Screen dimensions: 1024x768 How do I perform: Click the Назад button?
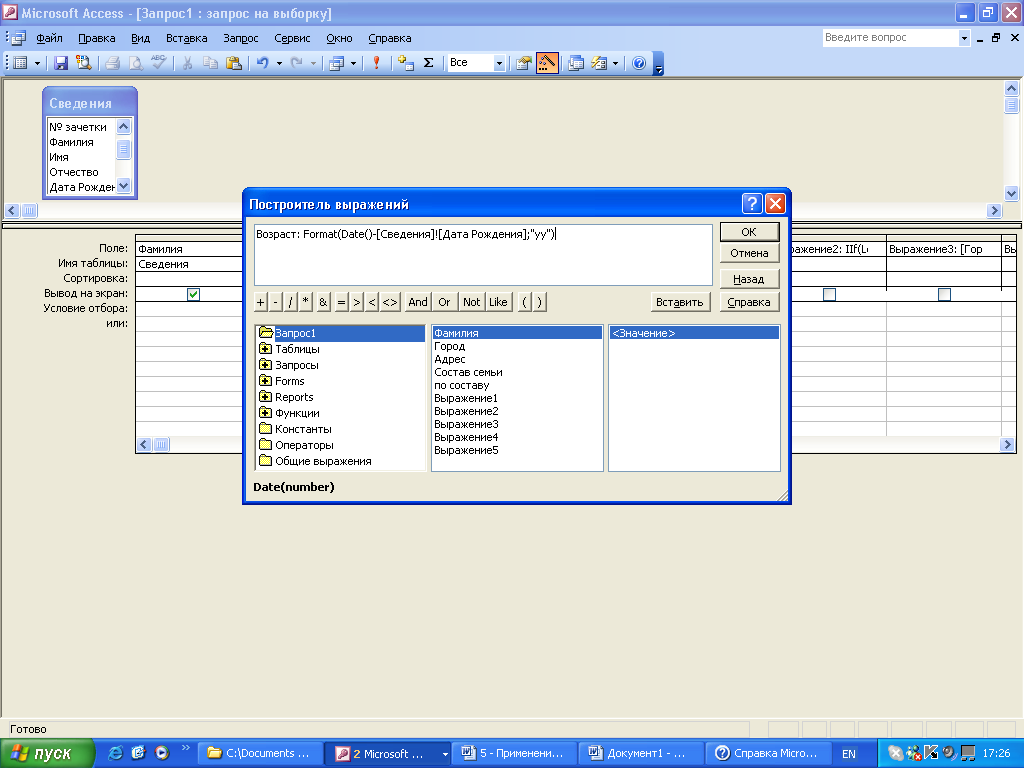749,279
